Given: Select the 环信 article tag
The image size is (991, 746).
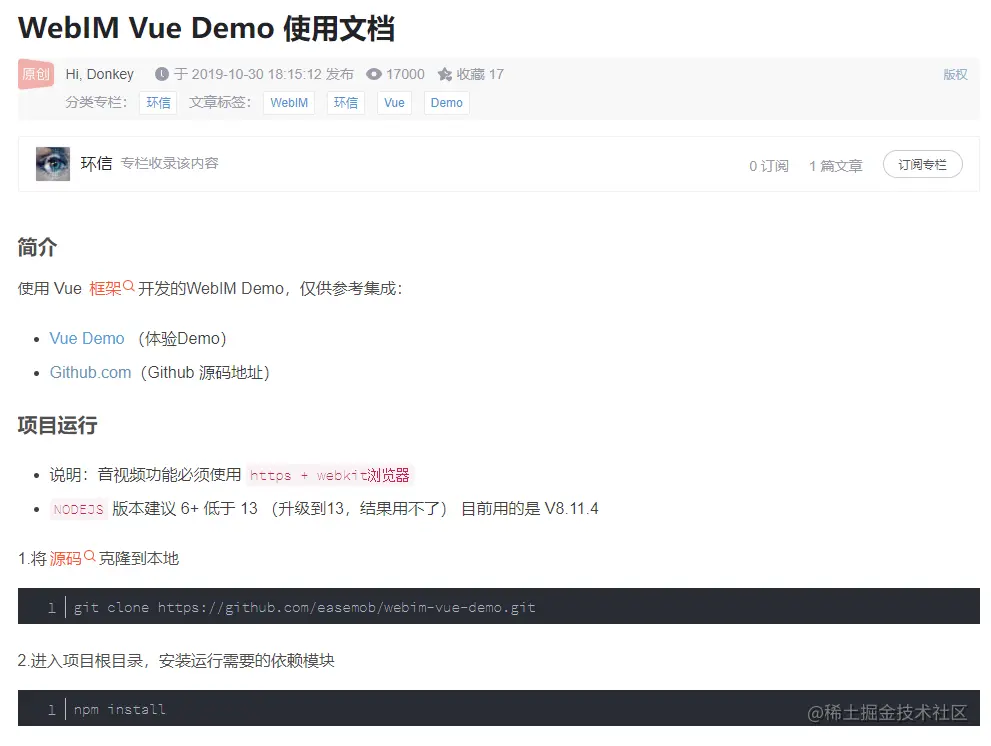Looking at the screenshot, I should point(346,102).
